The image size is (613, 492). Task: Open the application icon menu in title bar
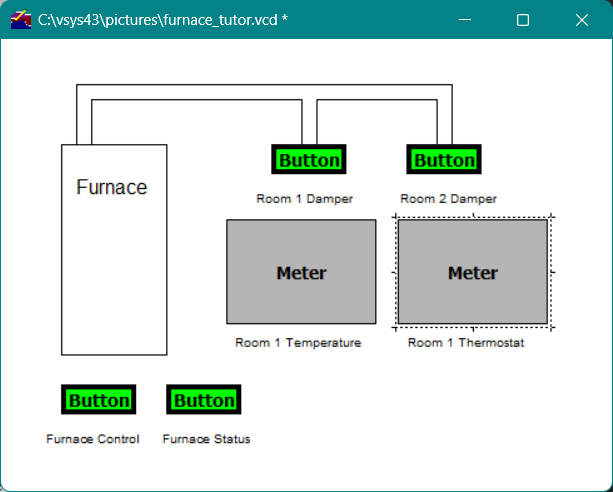coord(20,20)
